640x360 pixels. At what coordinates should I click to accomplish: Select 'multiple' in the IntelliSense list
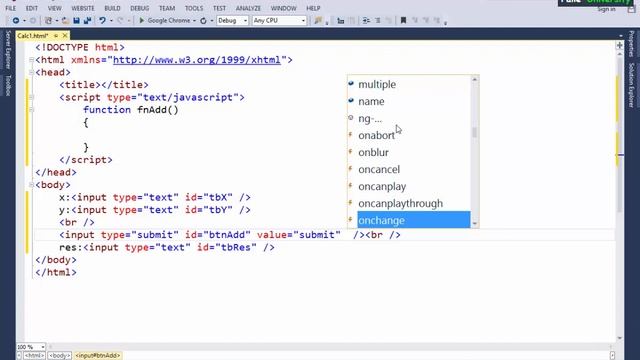[409, 84]
